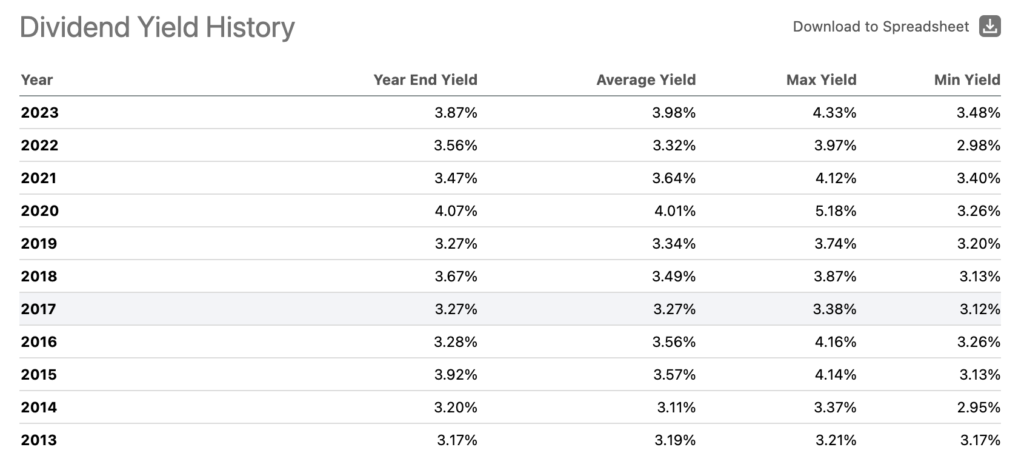Click the Min Yield column header
The image size is (1024, 467).
pyautogui.click(x=967, y=80)
